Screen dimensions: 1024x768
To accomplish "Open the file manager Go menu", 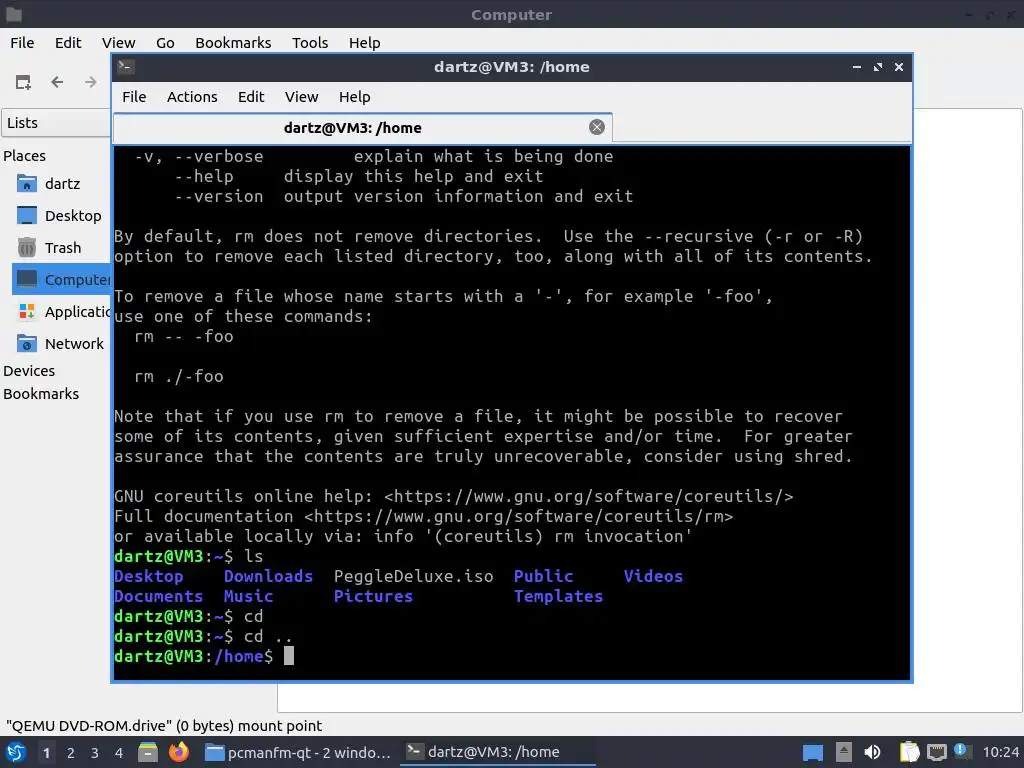I will coord(165,42).
